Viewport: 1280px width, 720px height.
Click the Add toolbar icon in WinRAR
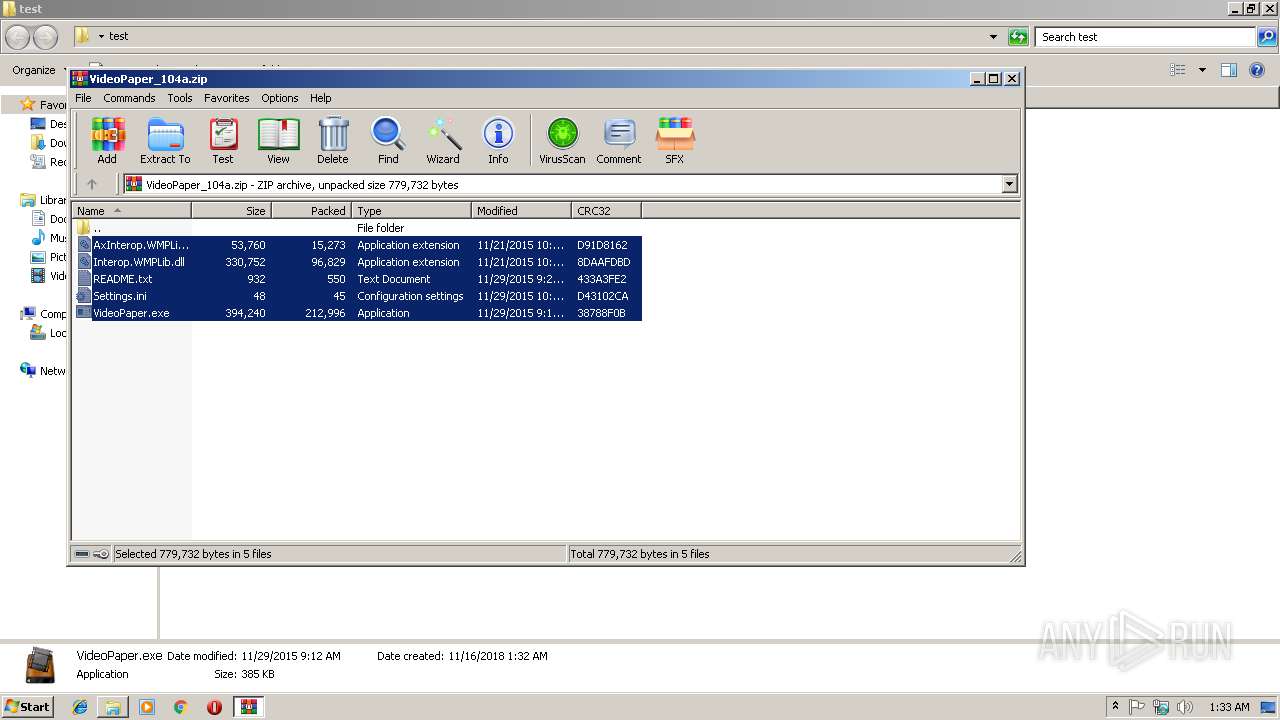point(107,140)
